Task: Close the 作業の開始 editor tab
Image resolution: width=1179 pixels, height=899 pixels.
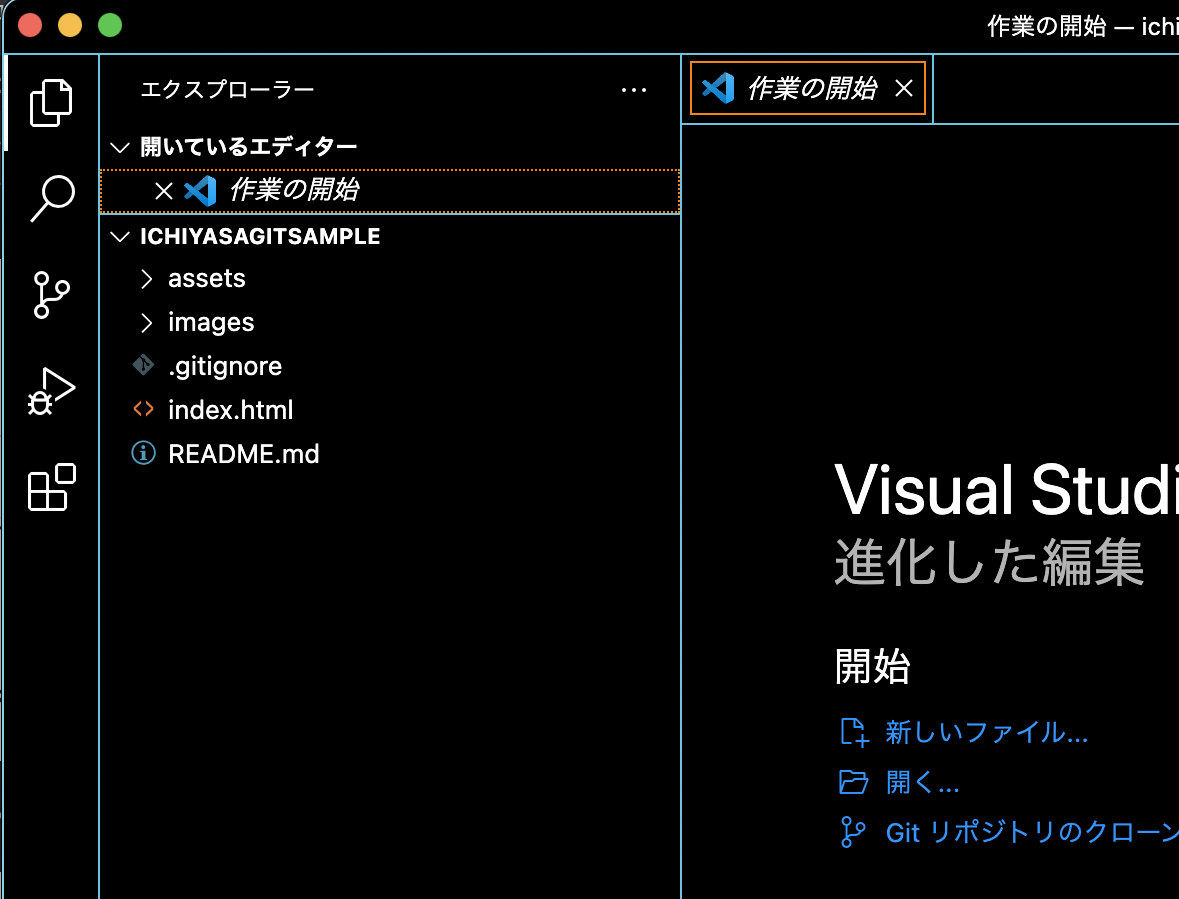Action: click(x=904, y=89)
